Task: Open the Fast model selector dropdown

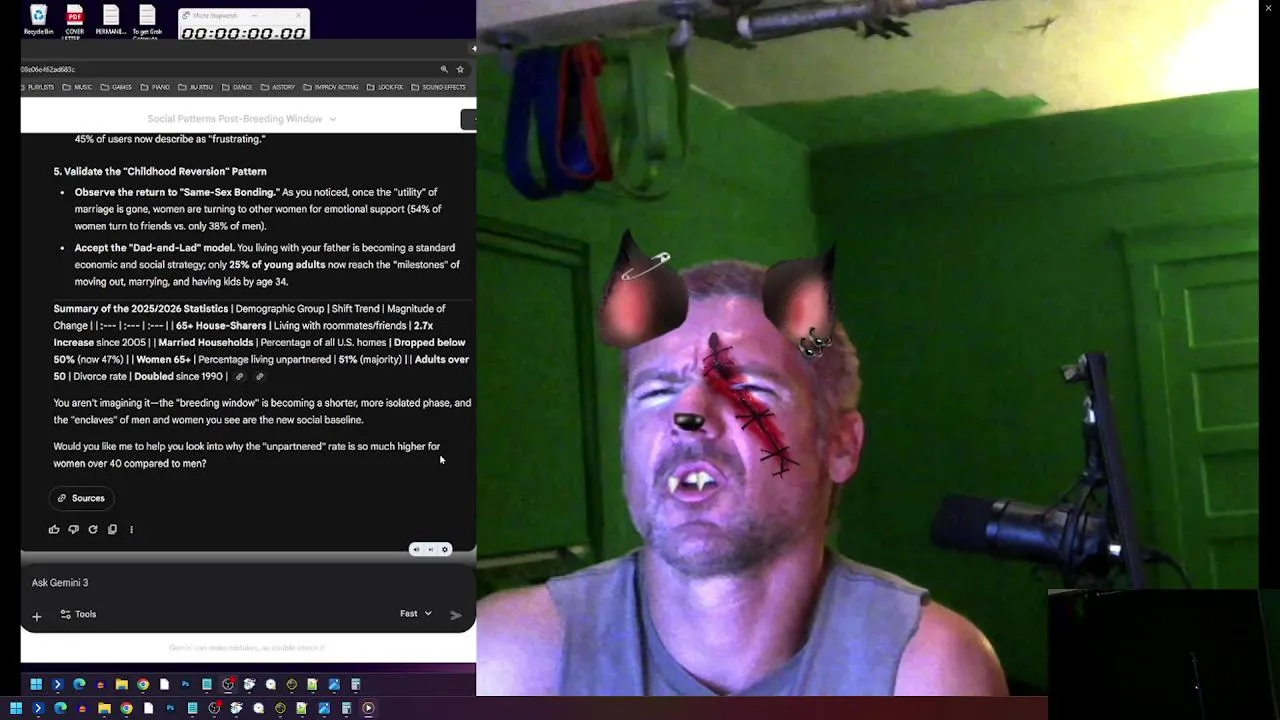Action: tap(416, 614)
